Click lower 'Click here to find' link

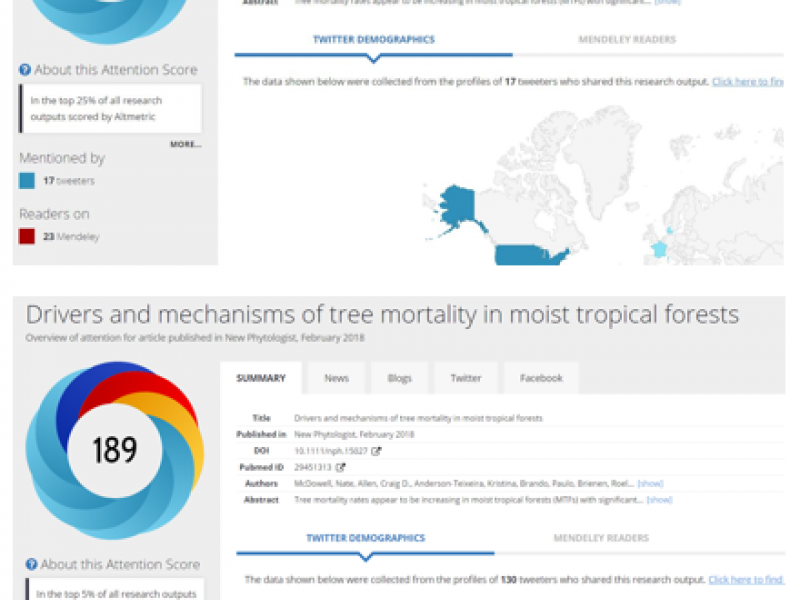tap(746, 580)
